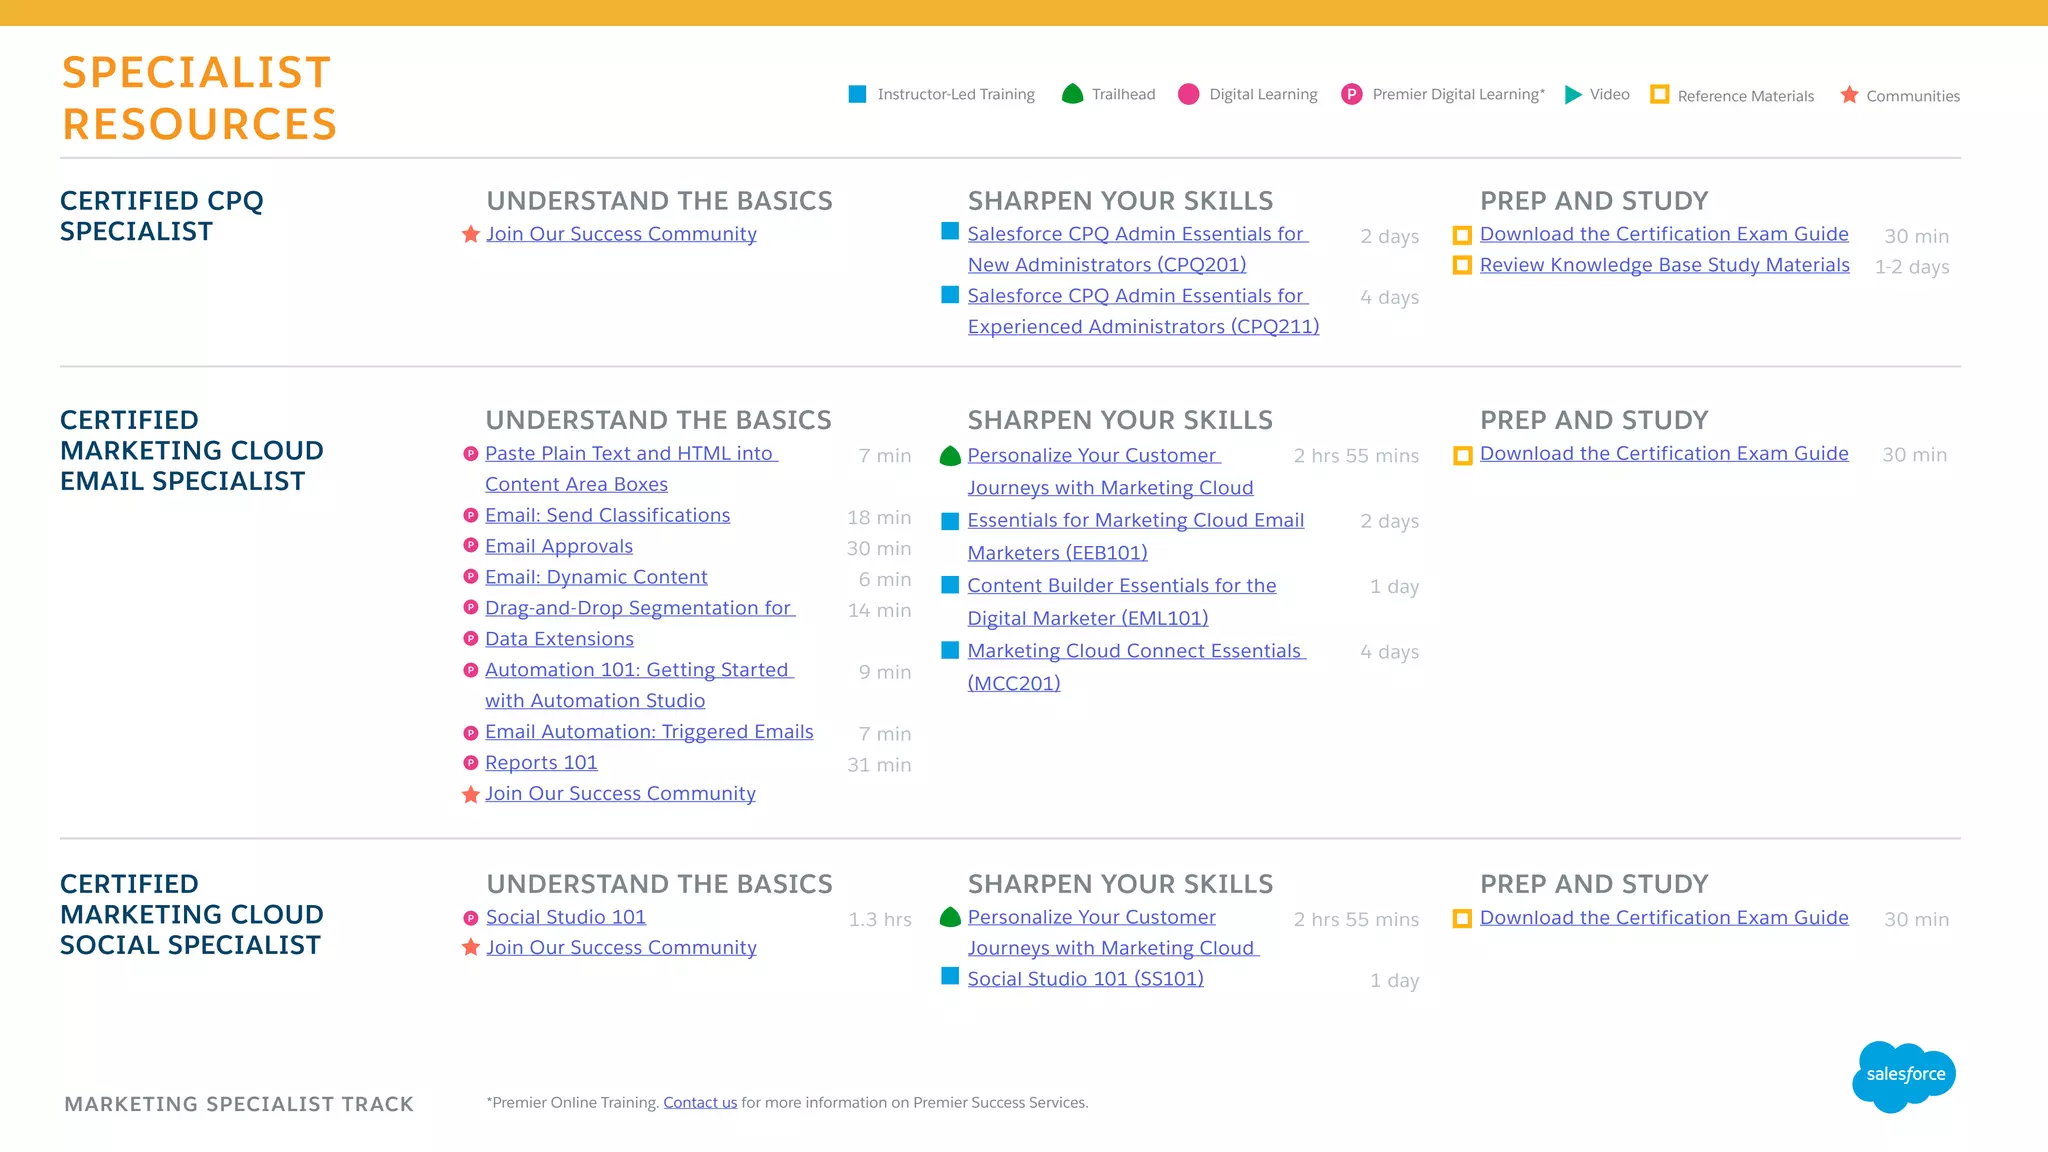This screenshot has height=1152, width=2048.
Task: Click the green Trailhead legend icon
Action: tap(1072, 94)
